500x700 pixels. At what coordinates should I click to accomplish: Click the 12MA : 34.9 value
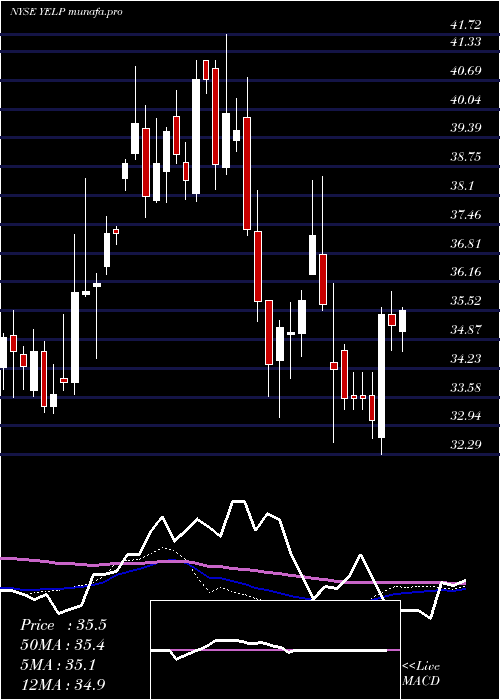(x=63, y=685)
